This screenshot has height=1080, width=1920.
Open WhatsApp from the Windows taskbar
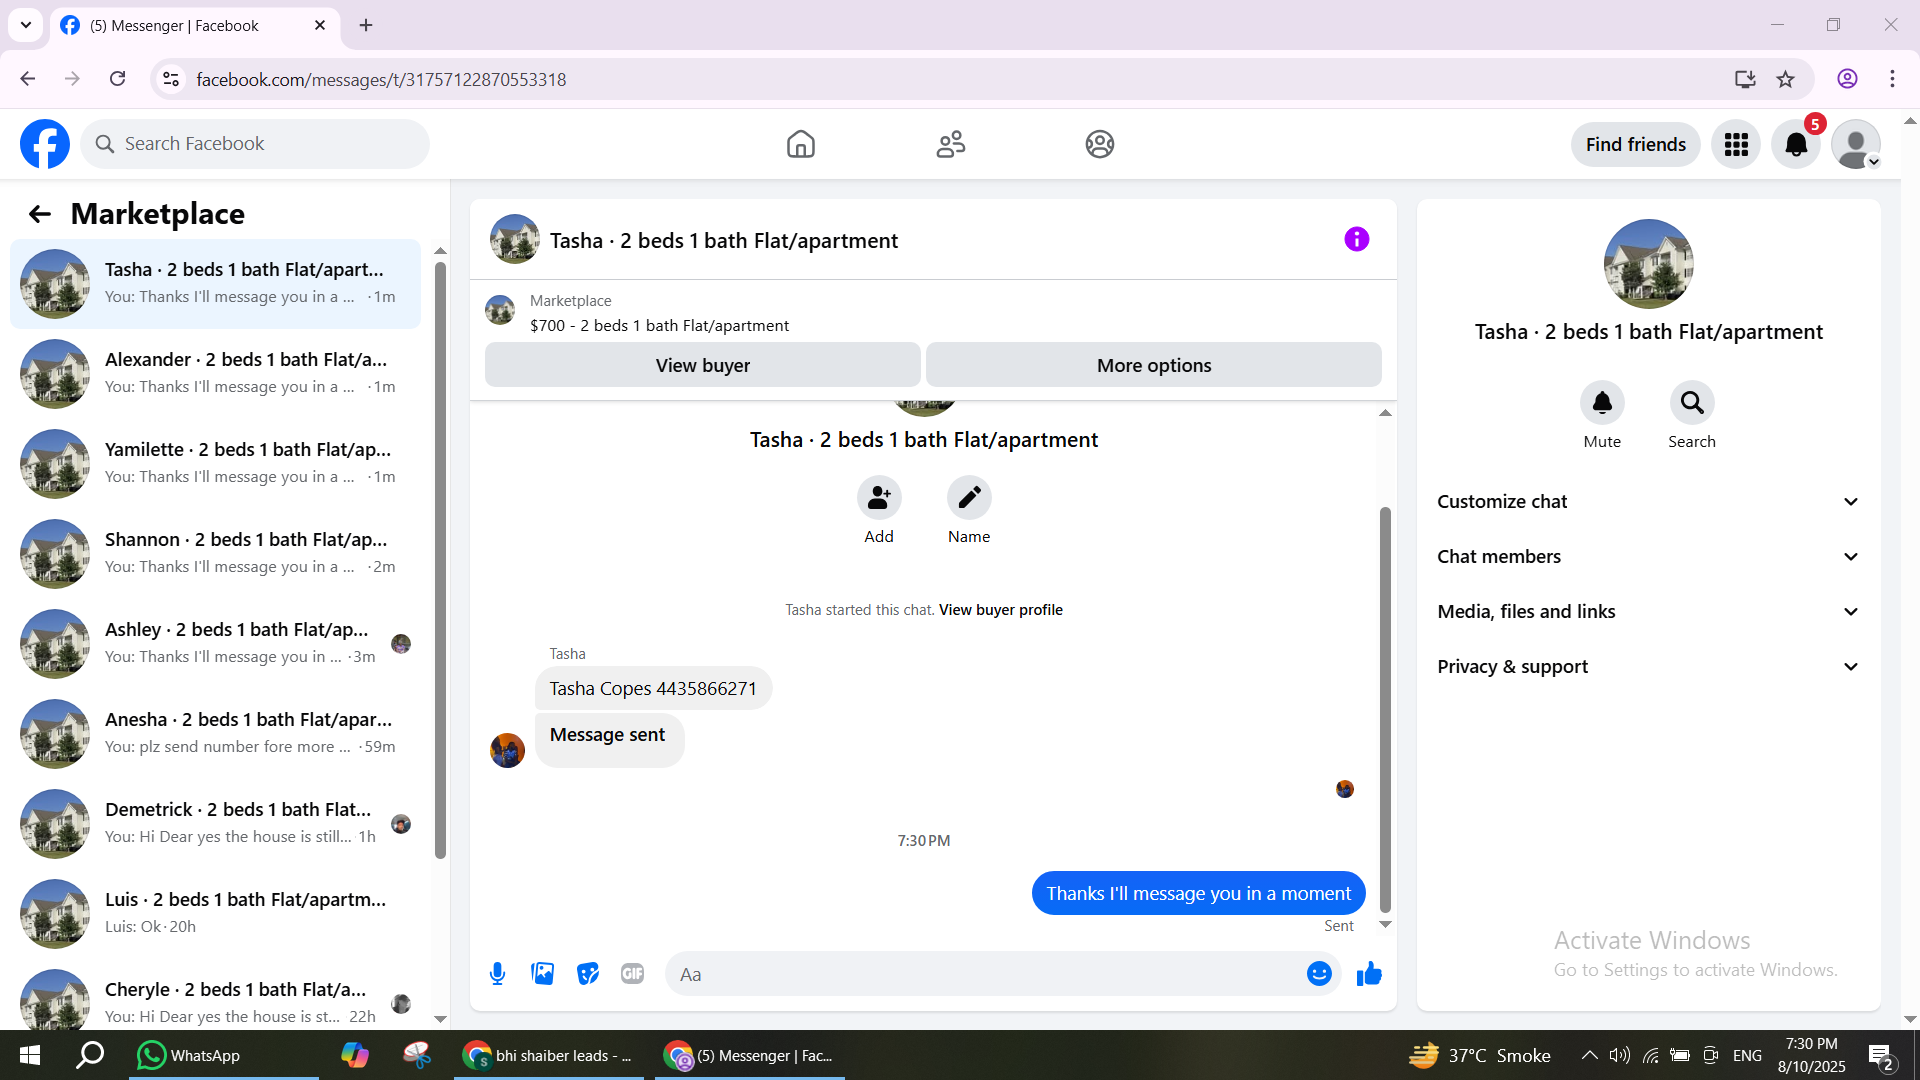190,1055
